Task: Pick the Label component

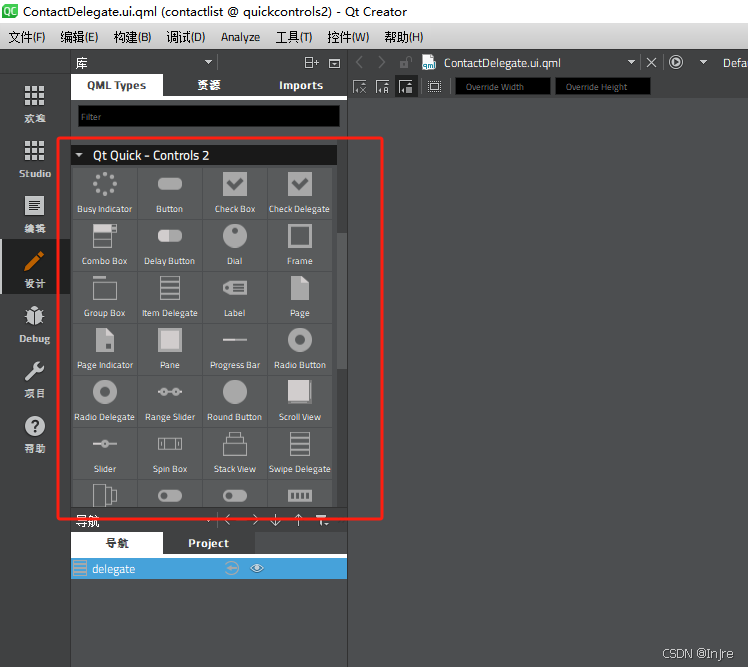Action: [x=235, y=297]
